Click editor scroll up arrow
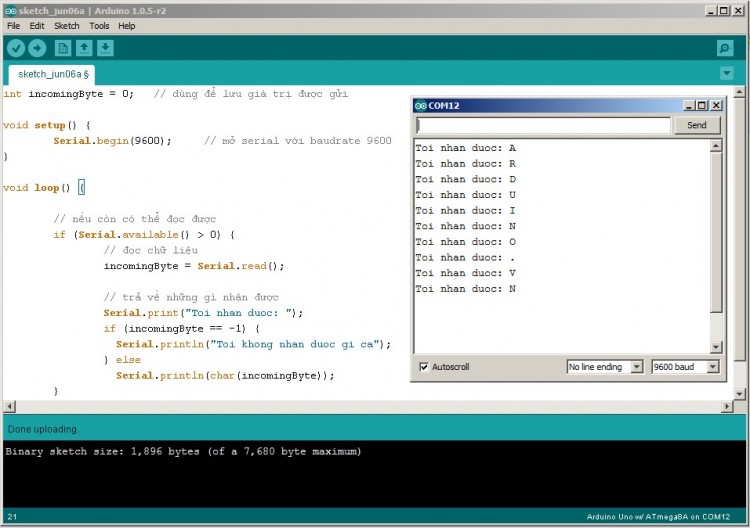The width and height of the screenshot is (750, 528). click(x=739, y=91)
